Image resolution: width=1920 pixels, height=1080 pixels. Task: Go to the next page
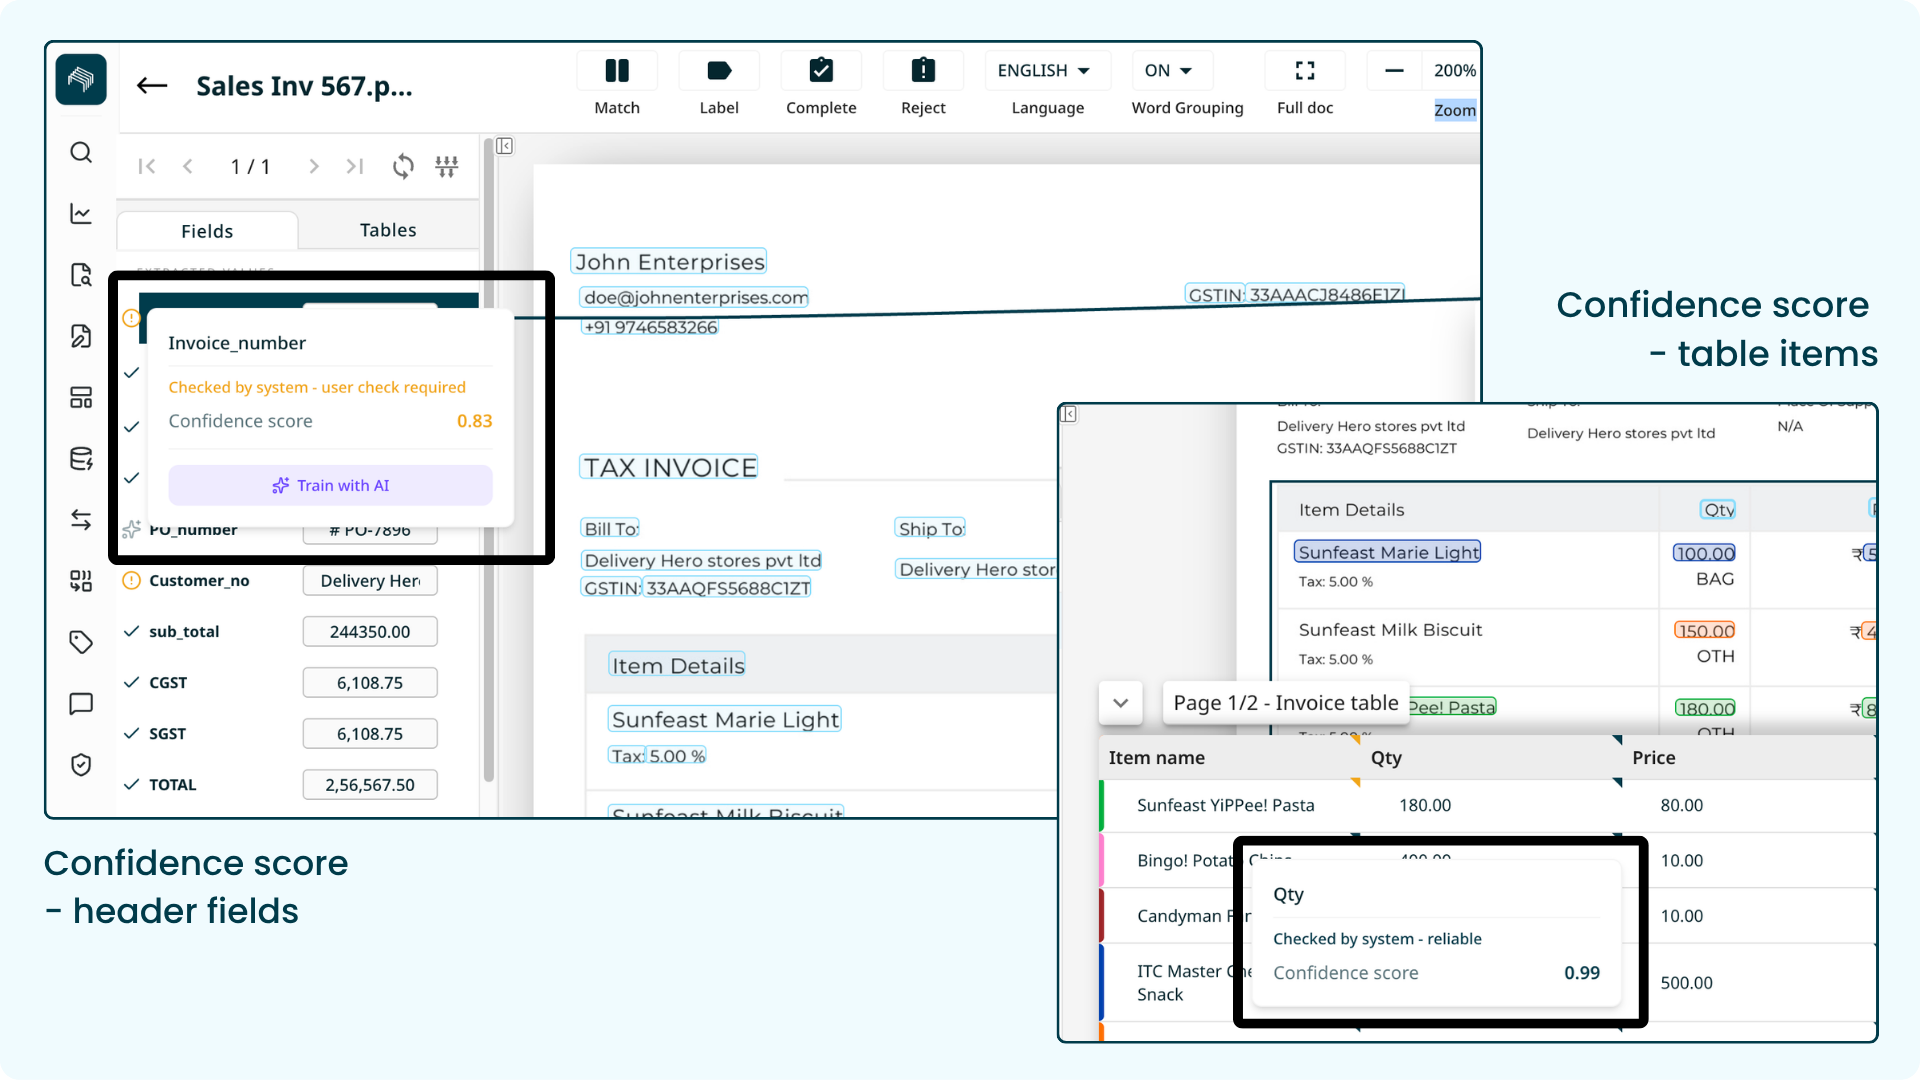click(314, 166)
